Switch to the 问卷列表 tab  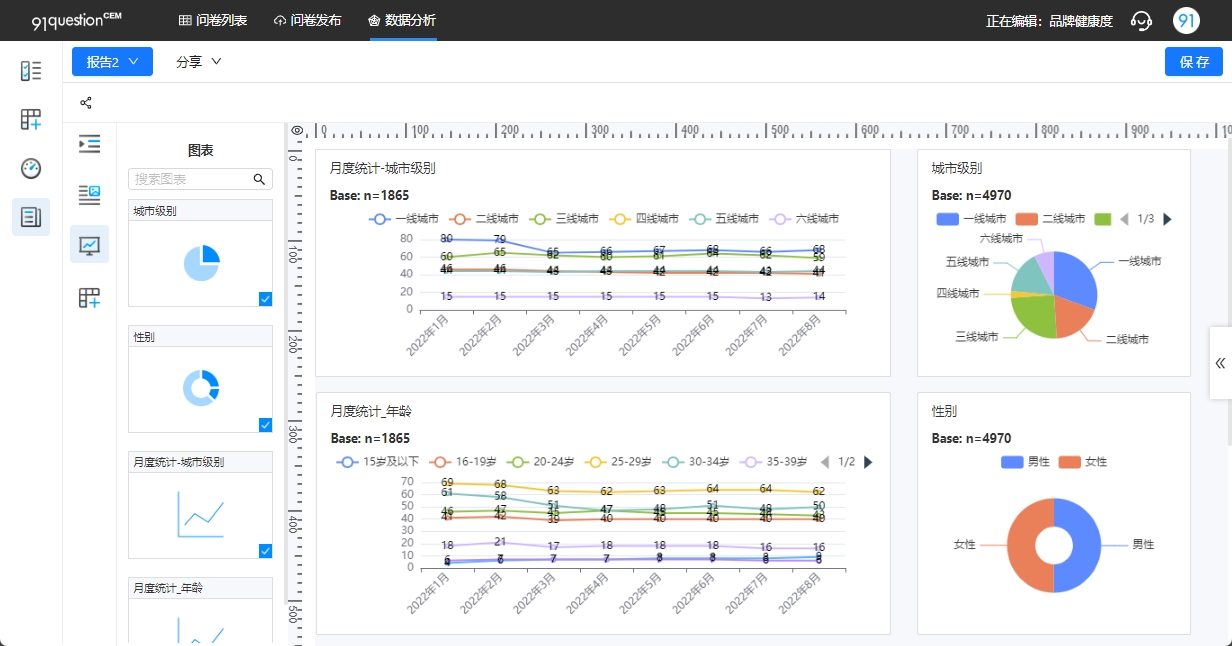(x=213, y=20)
